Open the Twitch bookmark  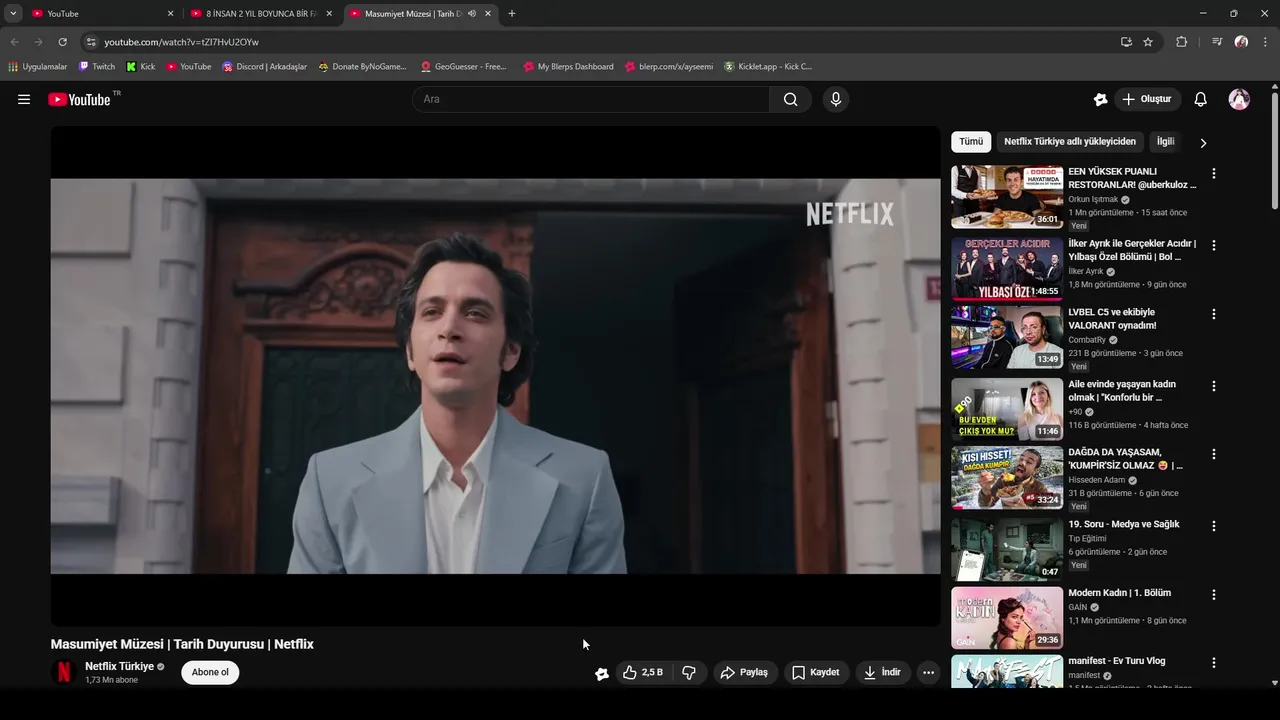point(97,67)
